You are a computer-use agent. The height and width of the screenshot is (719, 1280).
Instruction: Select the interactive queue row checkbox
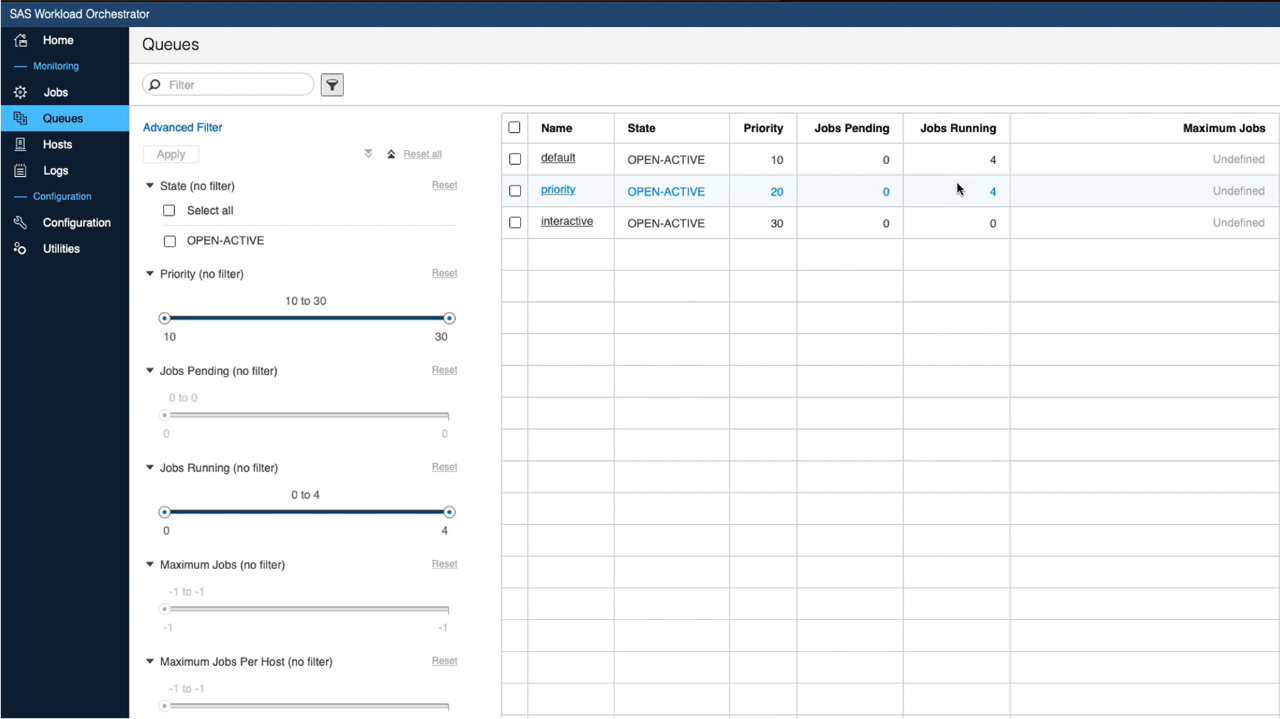pos(515,223)
